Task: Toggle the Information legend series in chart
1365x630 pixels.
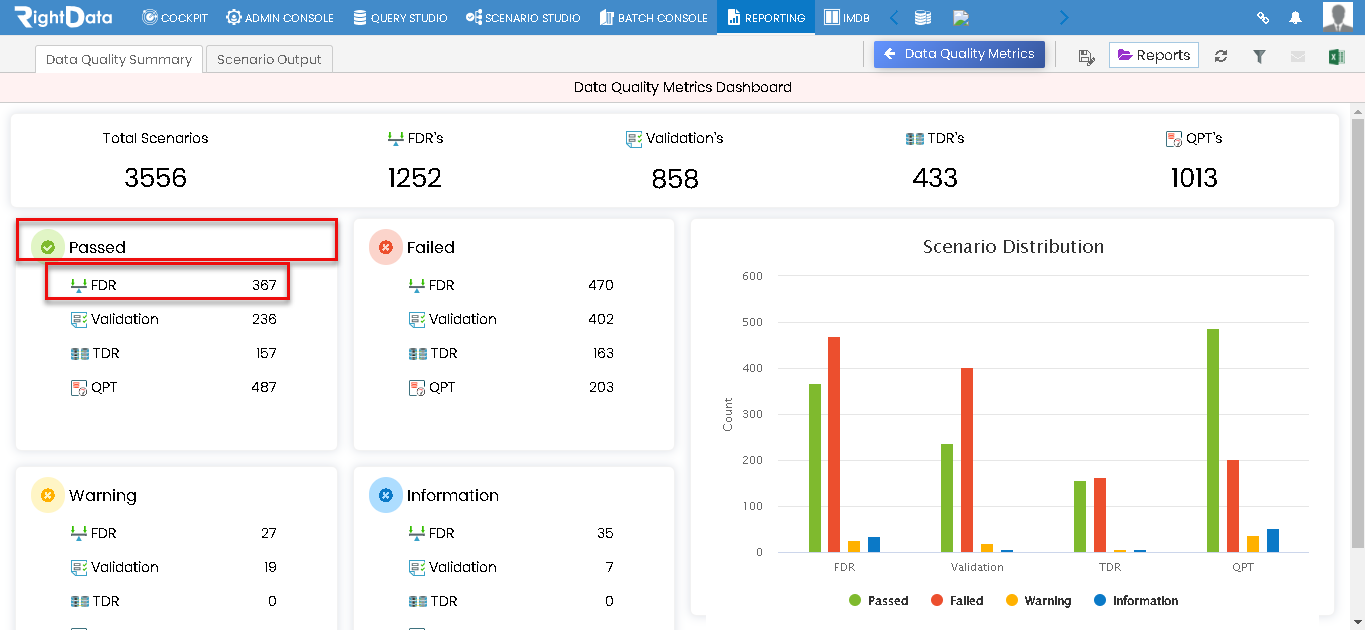Action: coord(1136,601)
